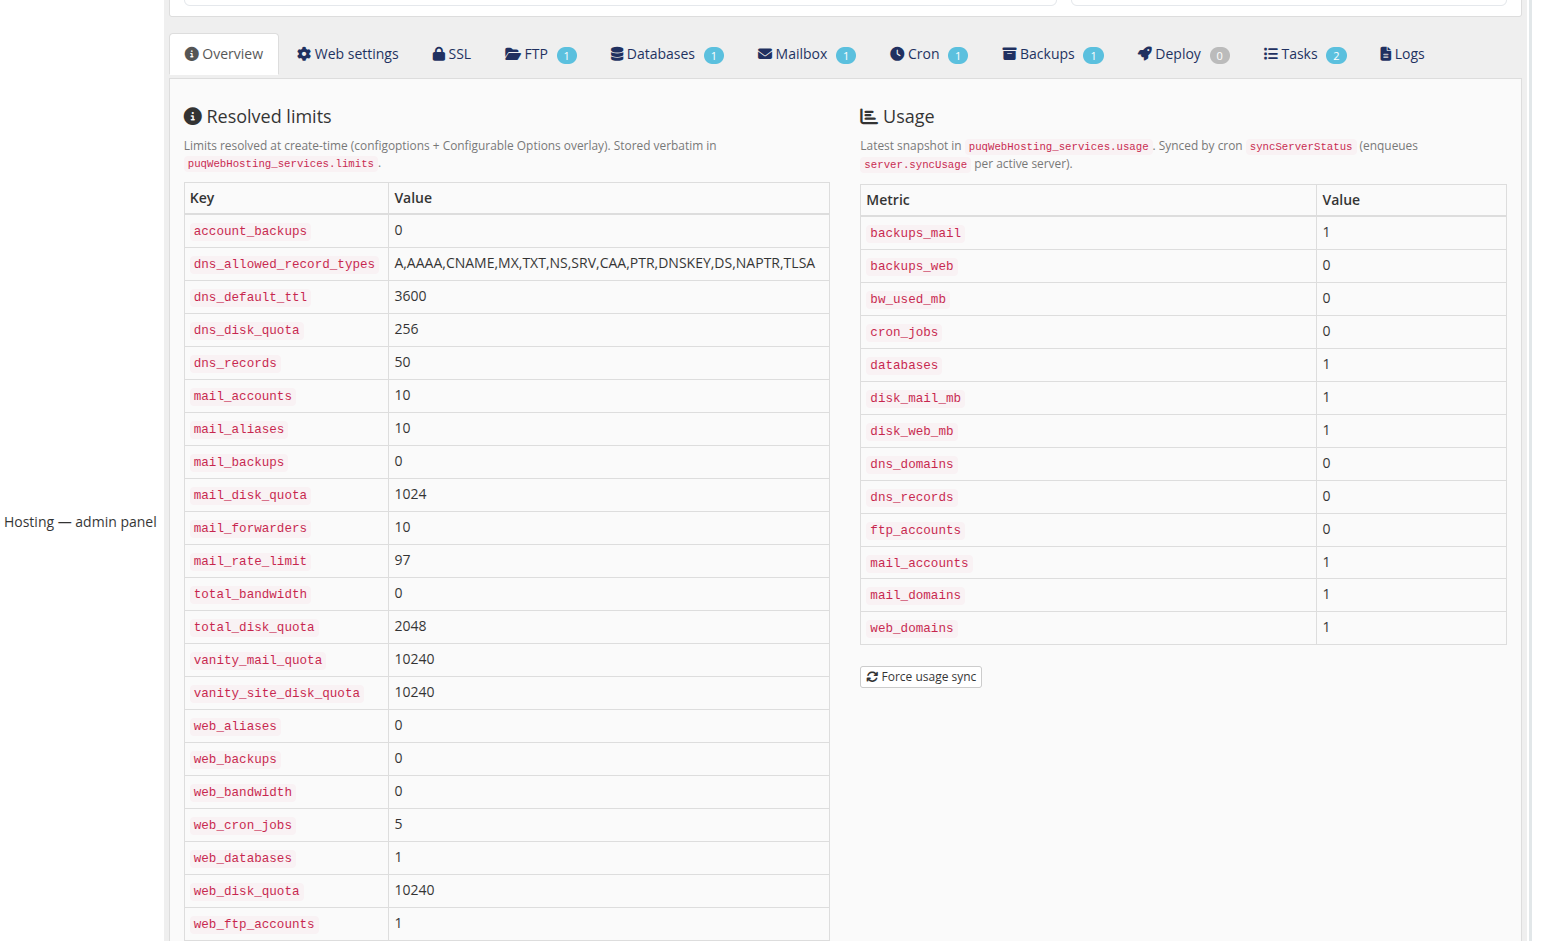
Task: Click the refresh icon in Force usage sync
Action: tap(872, 677)
